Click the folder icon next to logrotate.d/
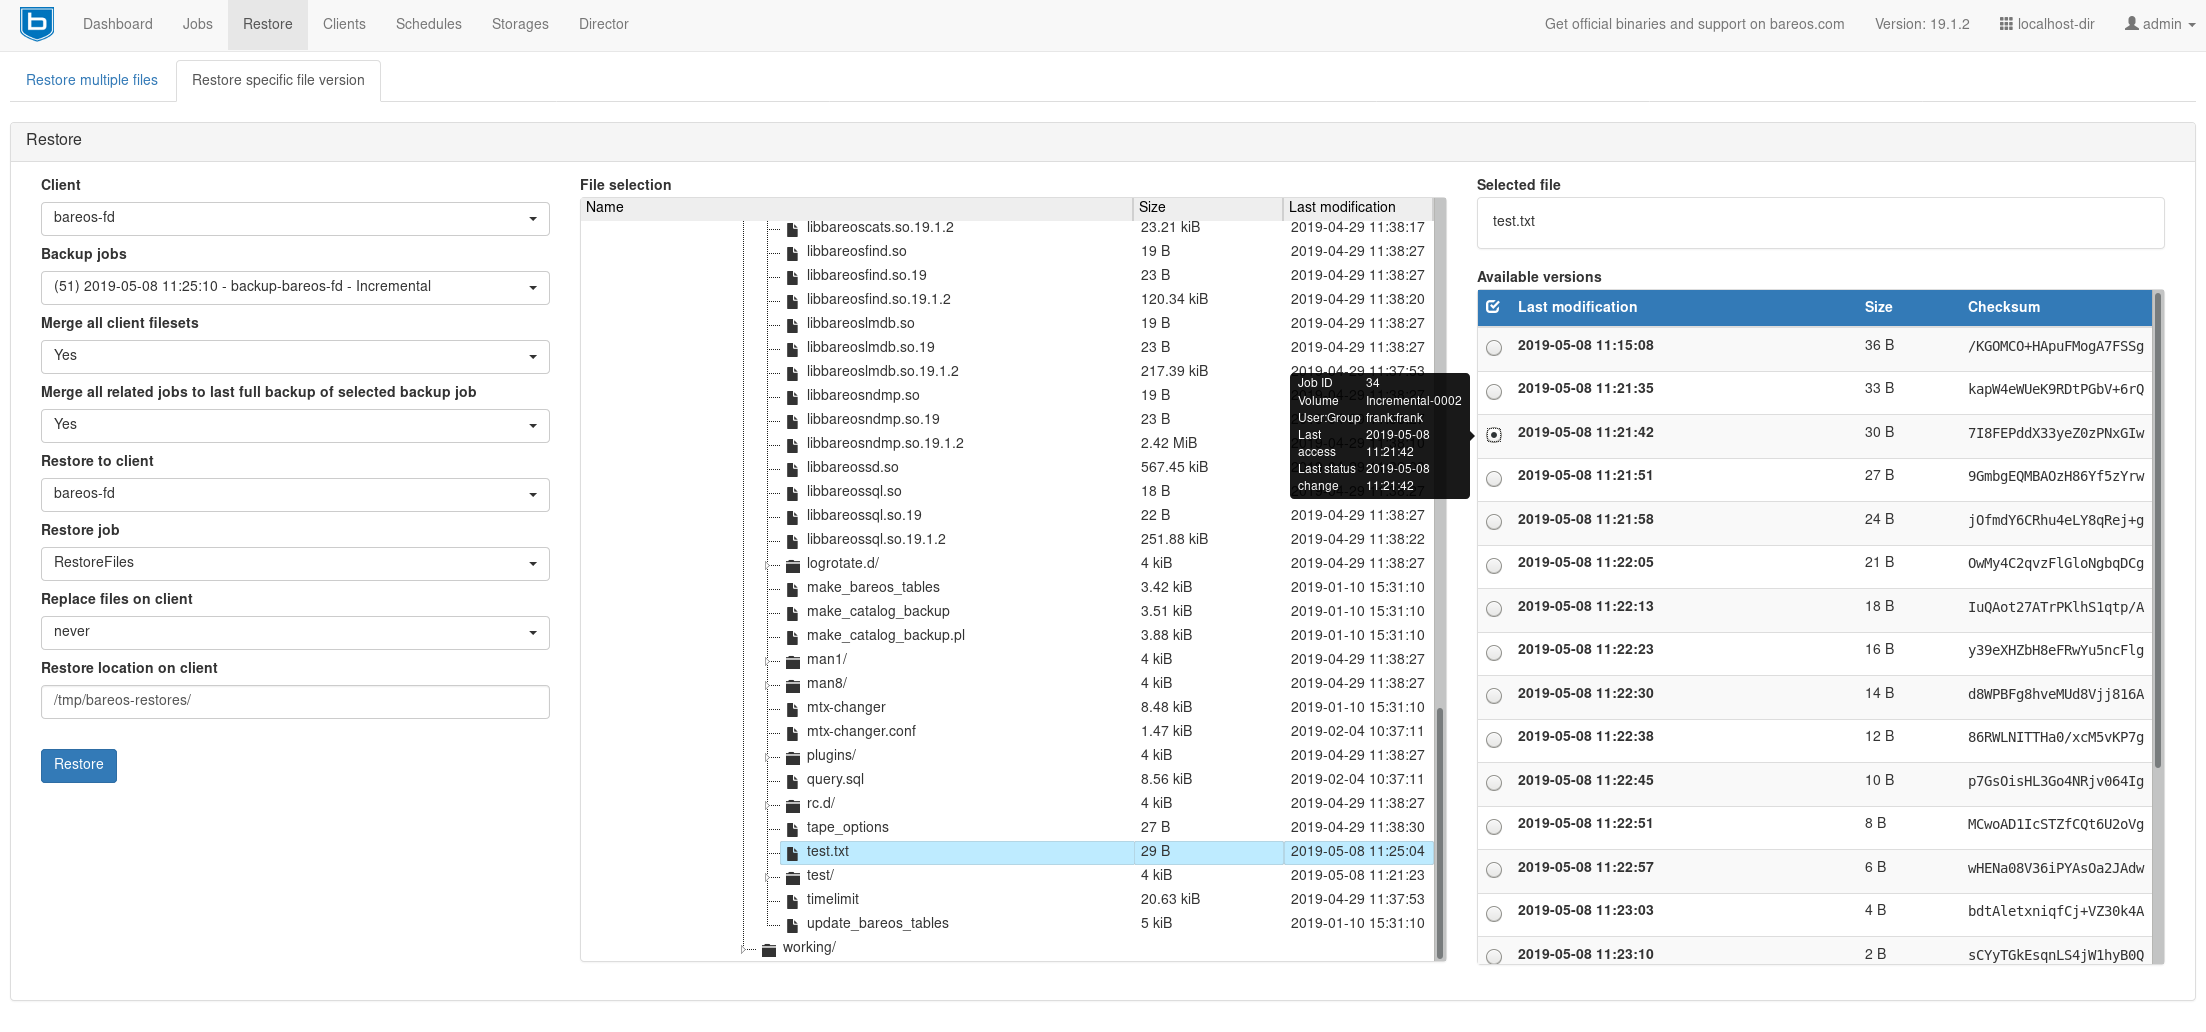 coord(791,563)
